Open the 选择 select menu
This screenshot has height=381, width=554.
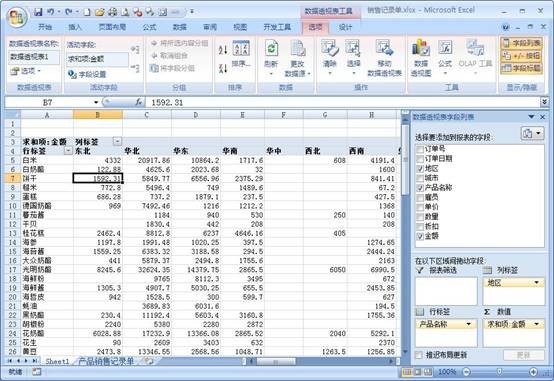(353, 57)
